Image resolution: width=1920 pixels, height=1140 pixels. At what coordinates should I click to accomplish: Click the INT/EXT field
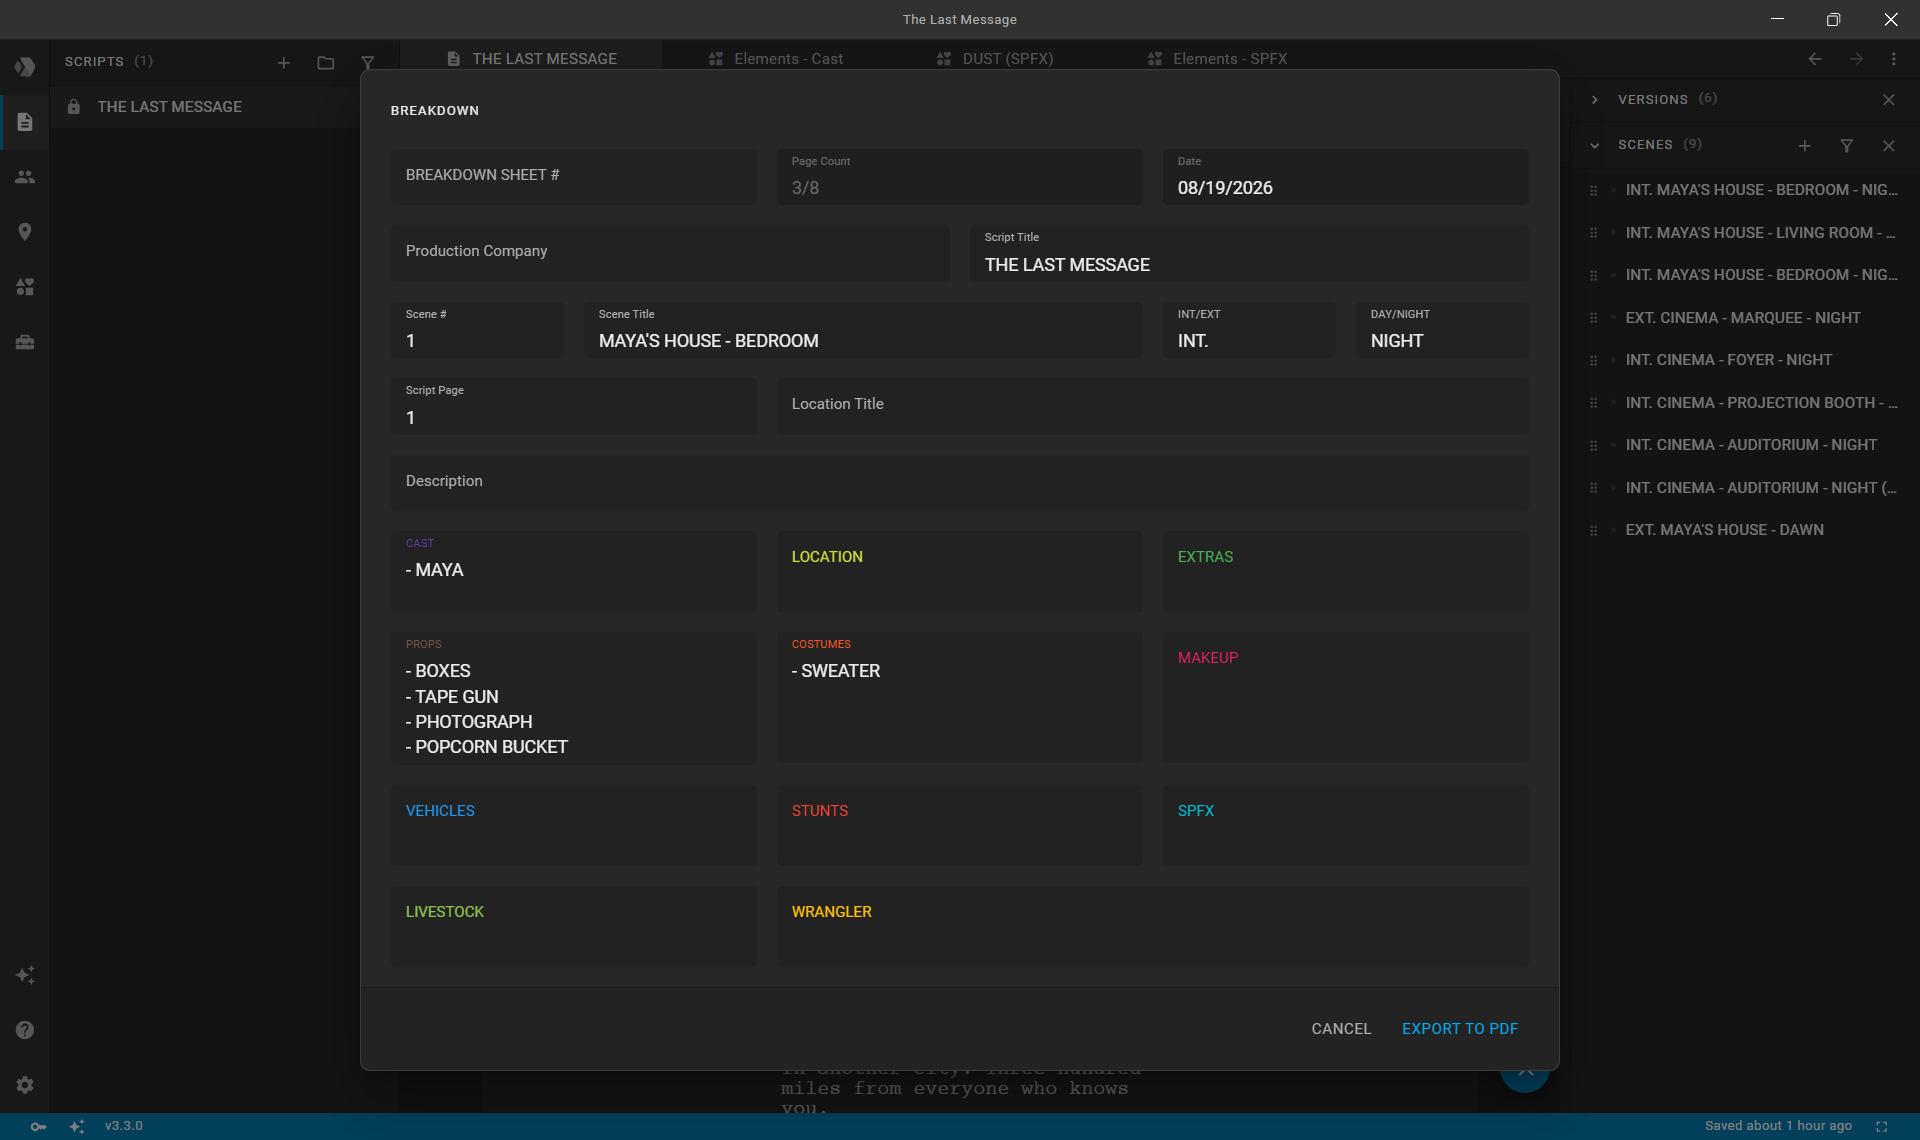[x=1249, y=329]
